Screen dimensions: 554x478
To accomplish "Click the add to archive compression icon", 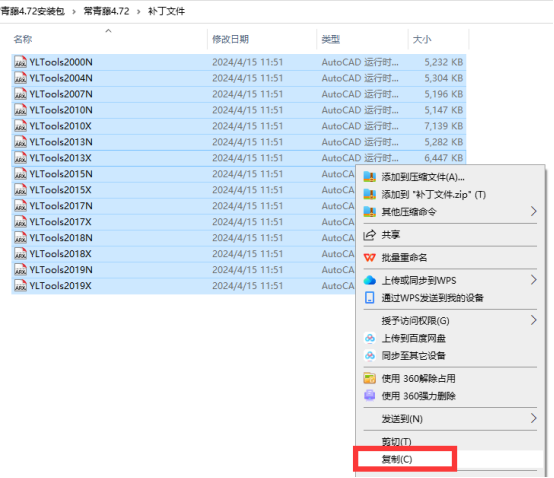I will click(x=370, y=177).
